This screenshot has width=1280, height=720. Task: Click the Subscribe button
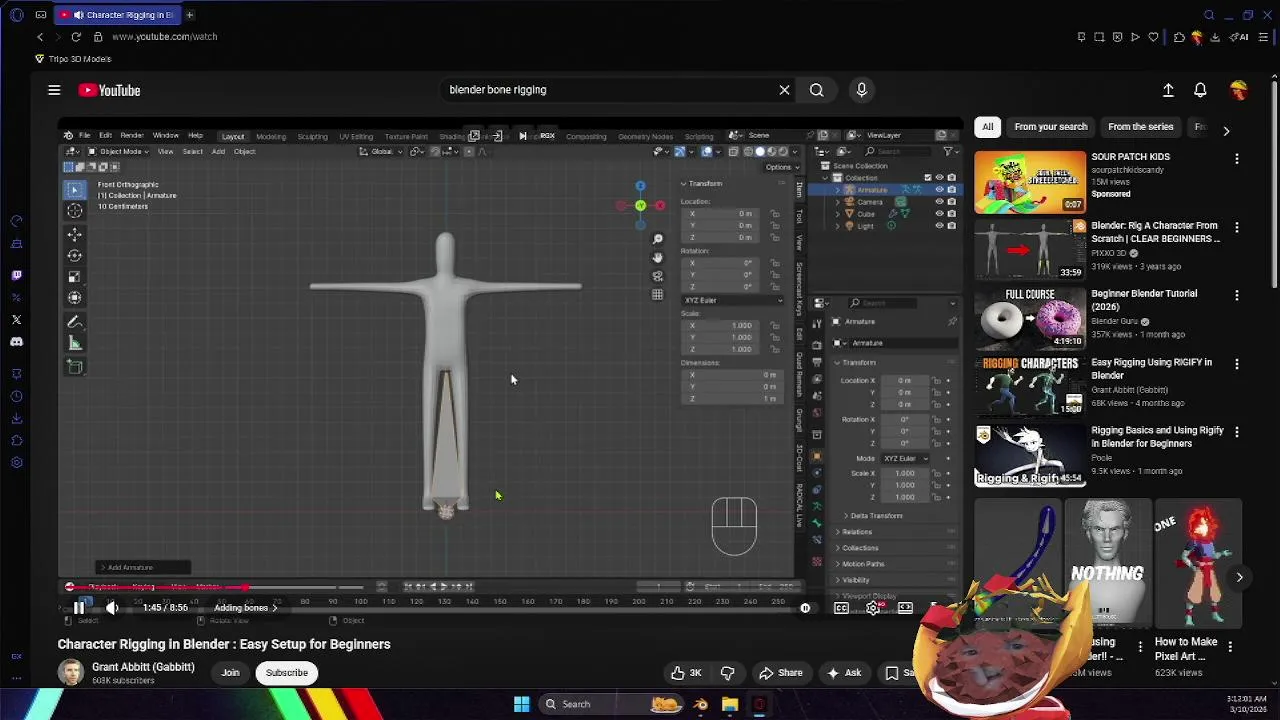[287, 673]
